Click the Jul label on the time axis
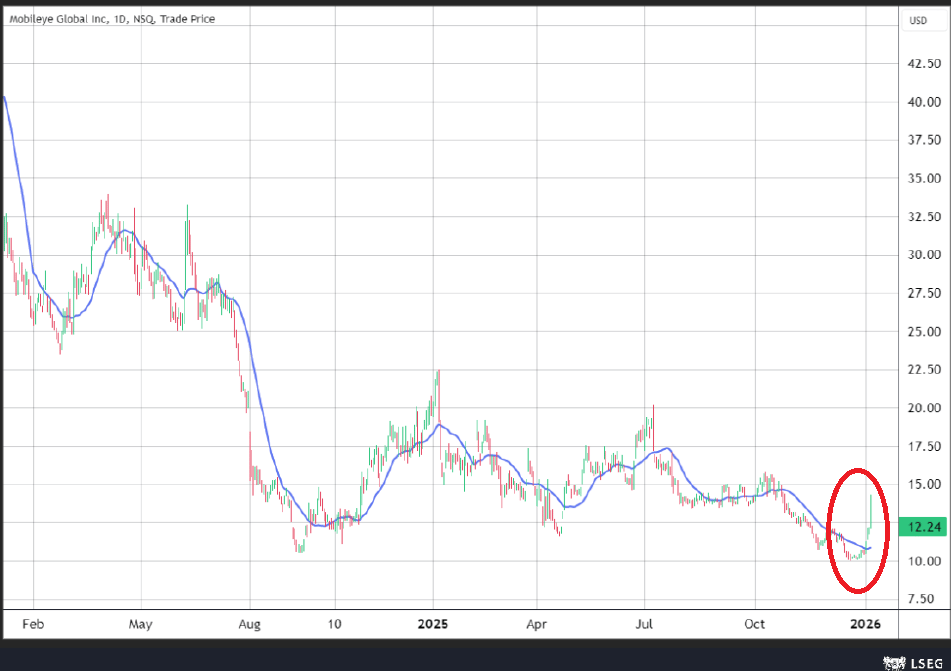Screen dimensions: 951x671 coord(644,624)
